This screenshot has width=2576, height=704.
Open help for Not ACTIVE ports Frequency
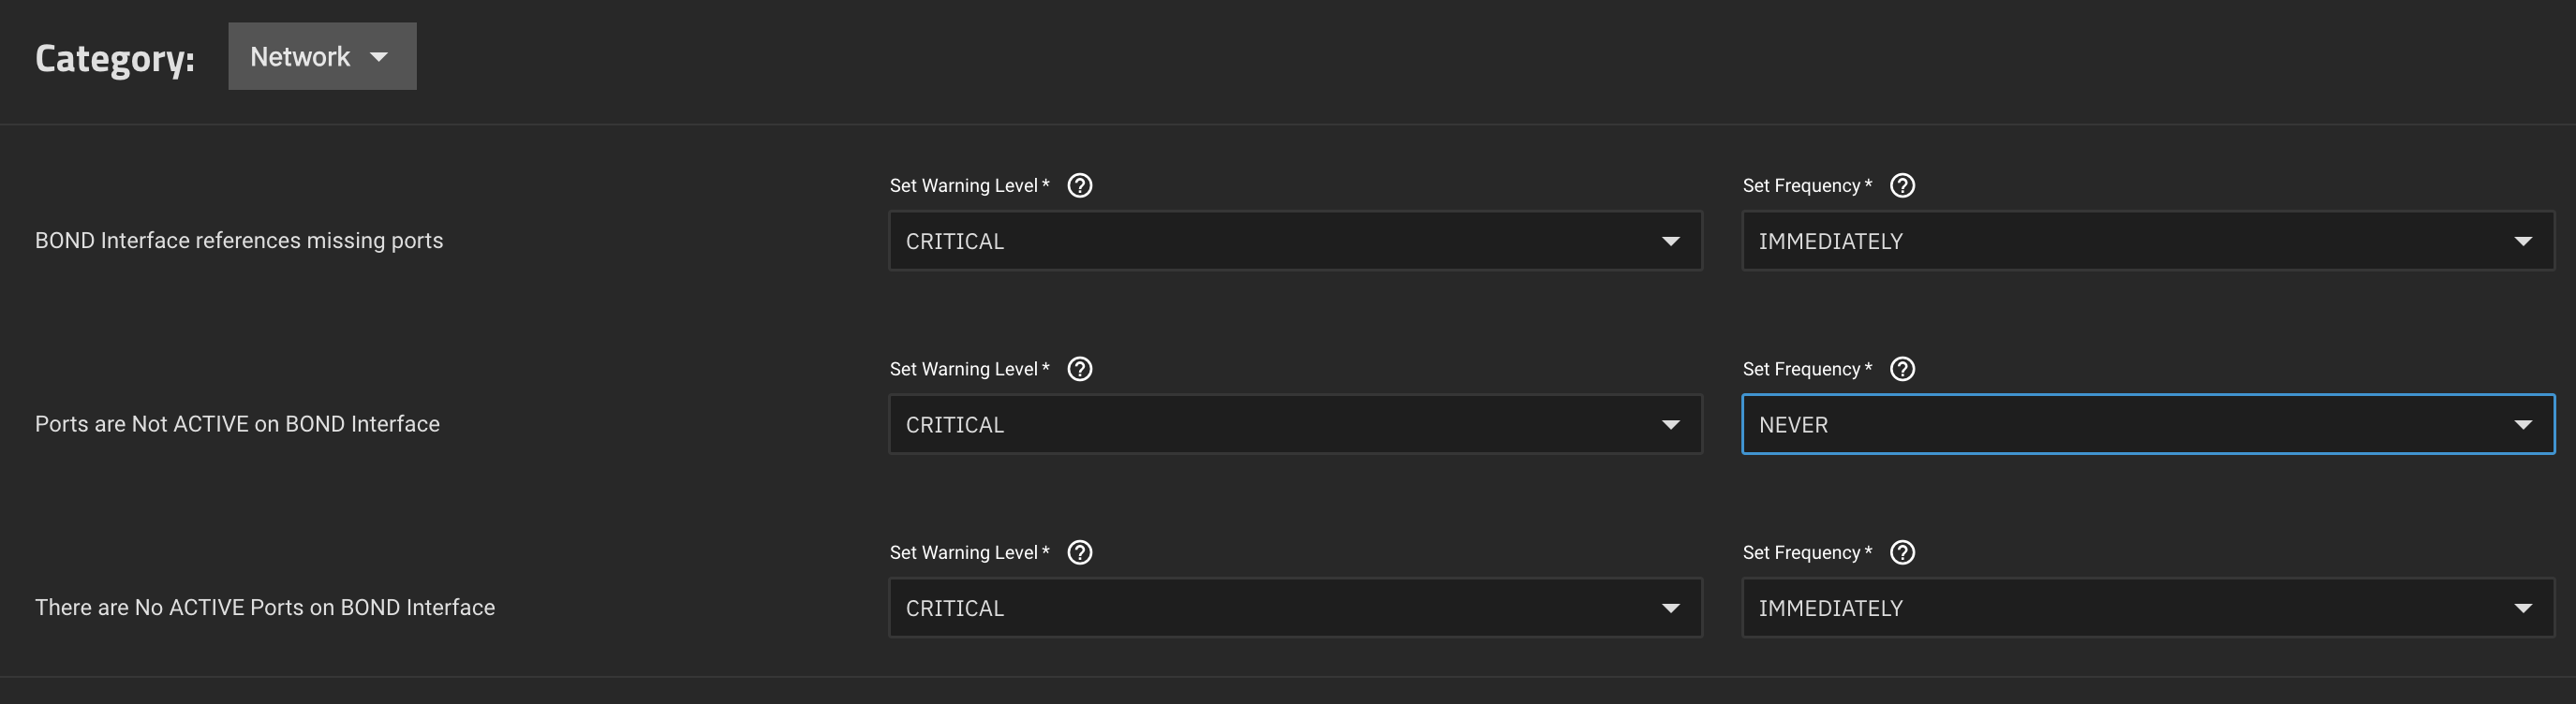point(1902,369)
